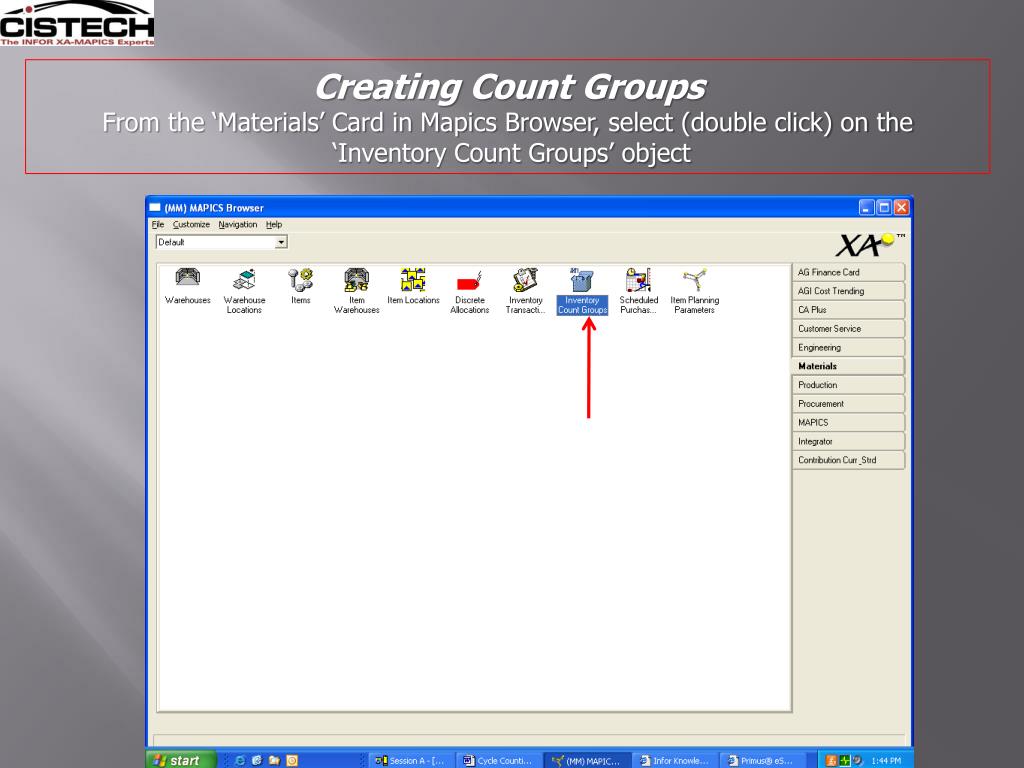The height and width of the screenshot is (768, 1024).
Task: Switch to the AGI Cost Trending card
Action: pos(848,291)
